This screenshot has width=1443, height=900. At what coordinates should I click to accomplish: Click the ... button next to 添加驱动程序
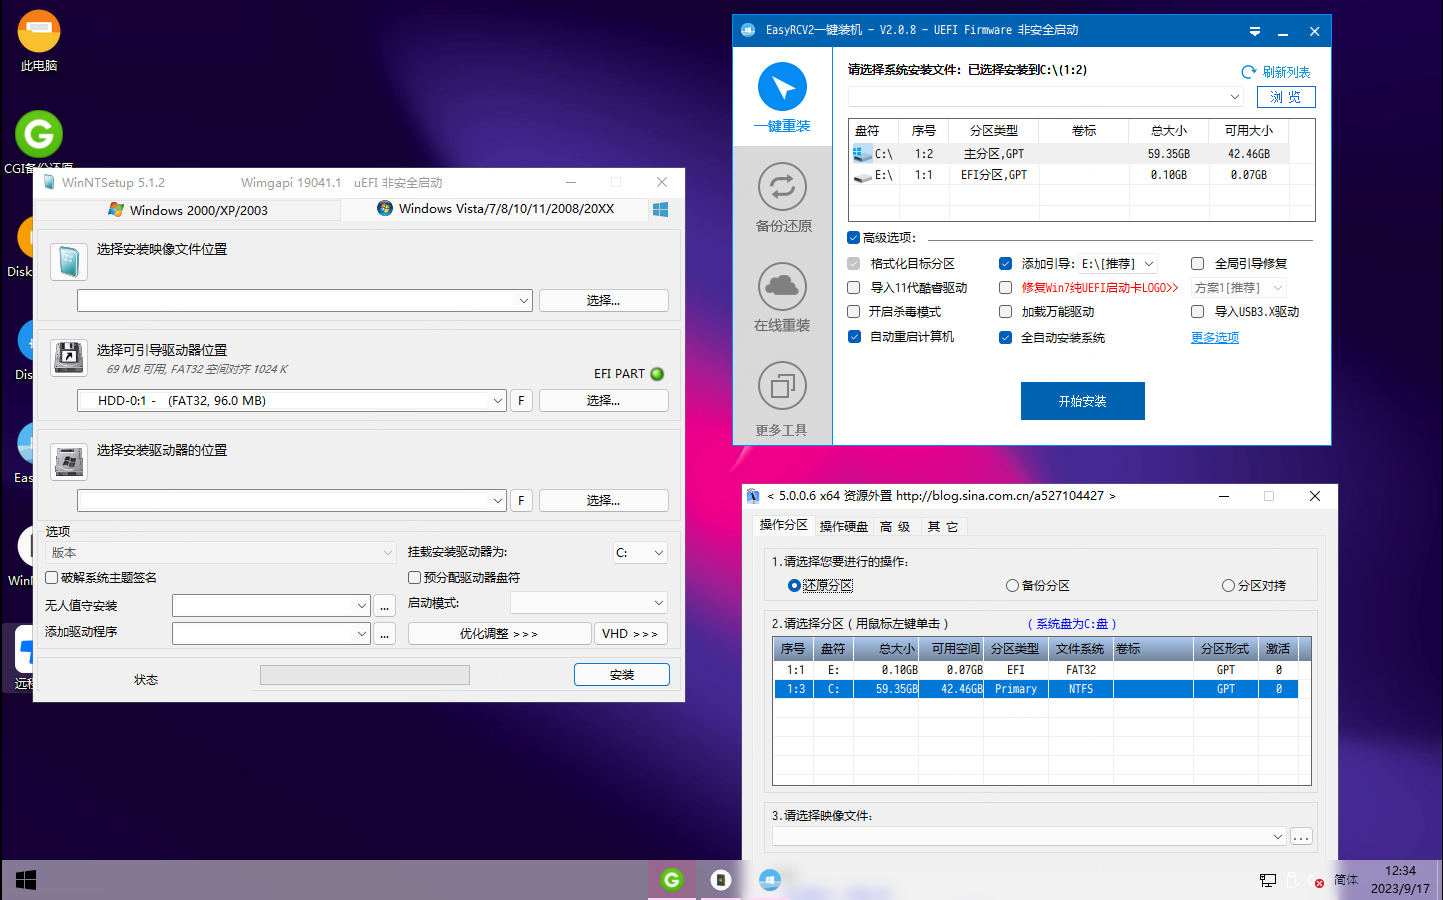point(385,633)
